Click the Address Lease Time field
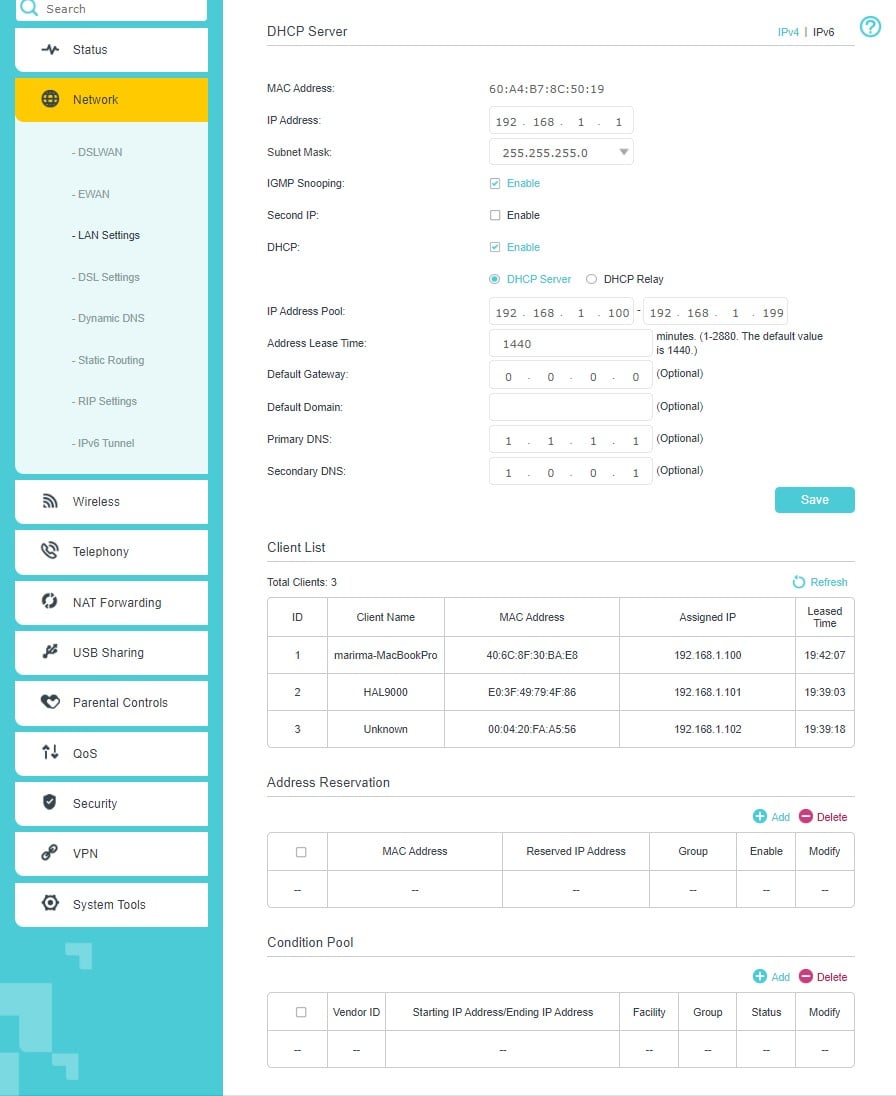The height and width of the screenshot is (1096, 896). (x=571, y=343)
